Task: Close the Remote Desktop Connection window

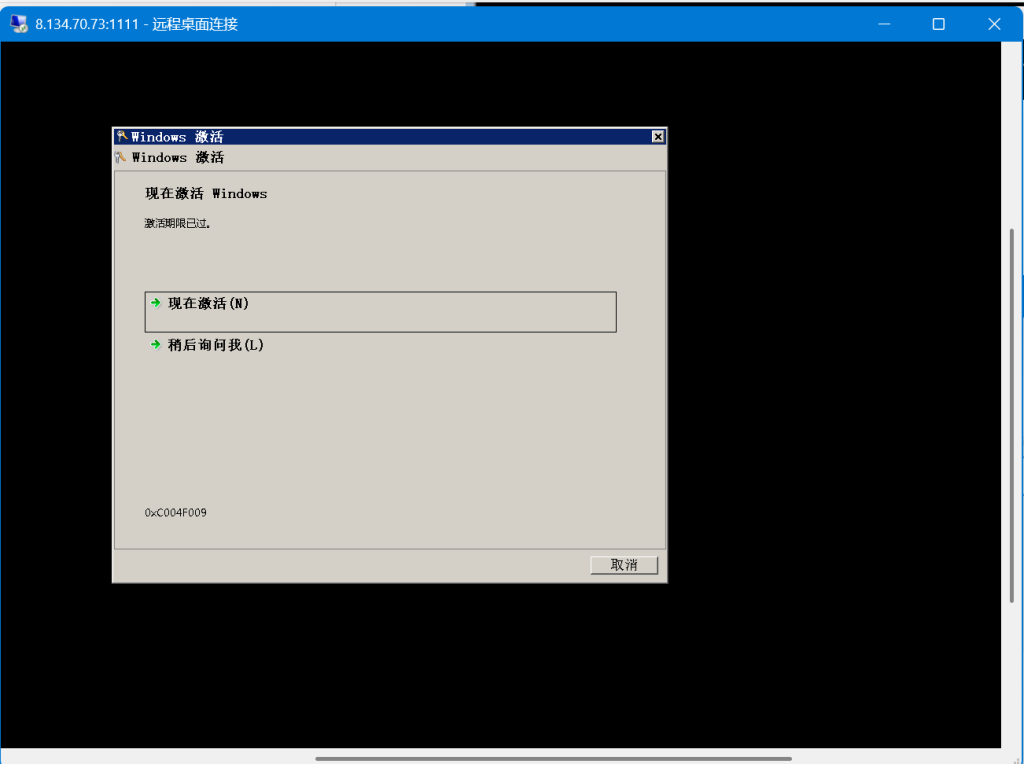Action: click(994, 24)
